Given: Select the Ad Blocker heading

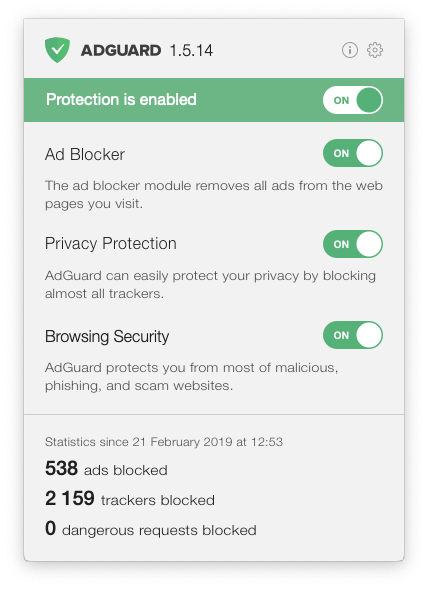Looking at the screenshot, I should click(x=85, y=154).
